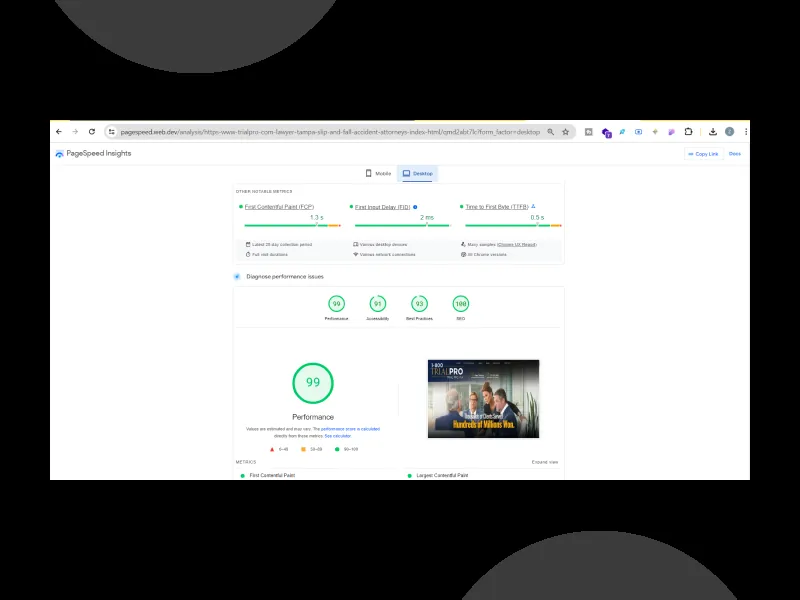The image size is (800, 600).
Task: Bookmark this page with the star icon
Action: [565, 132]
